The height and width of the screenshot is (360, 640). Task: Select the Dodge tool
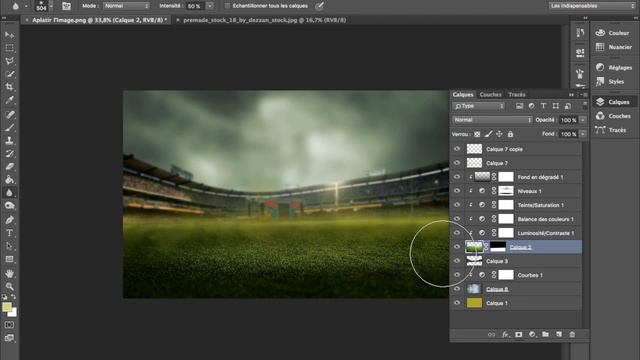[9, 206]
